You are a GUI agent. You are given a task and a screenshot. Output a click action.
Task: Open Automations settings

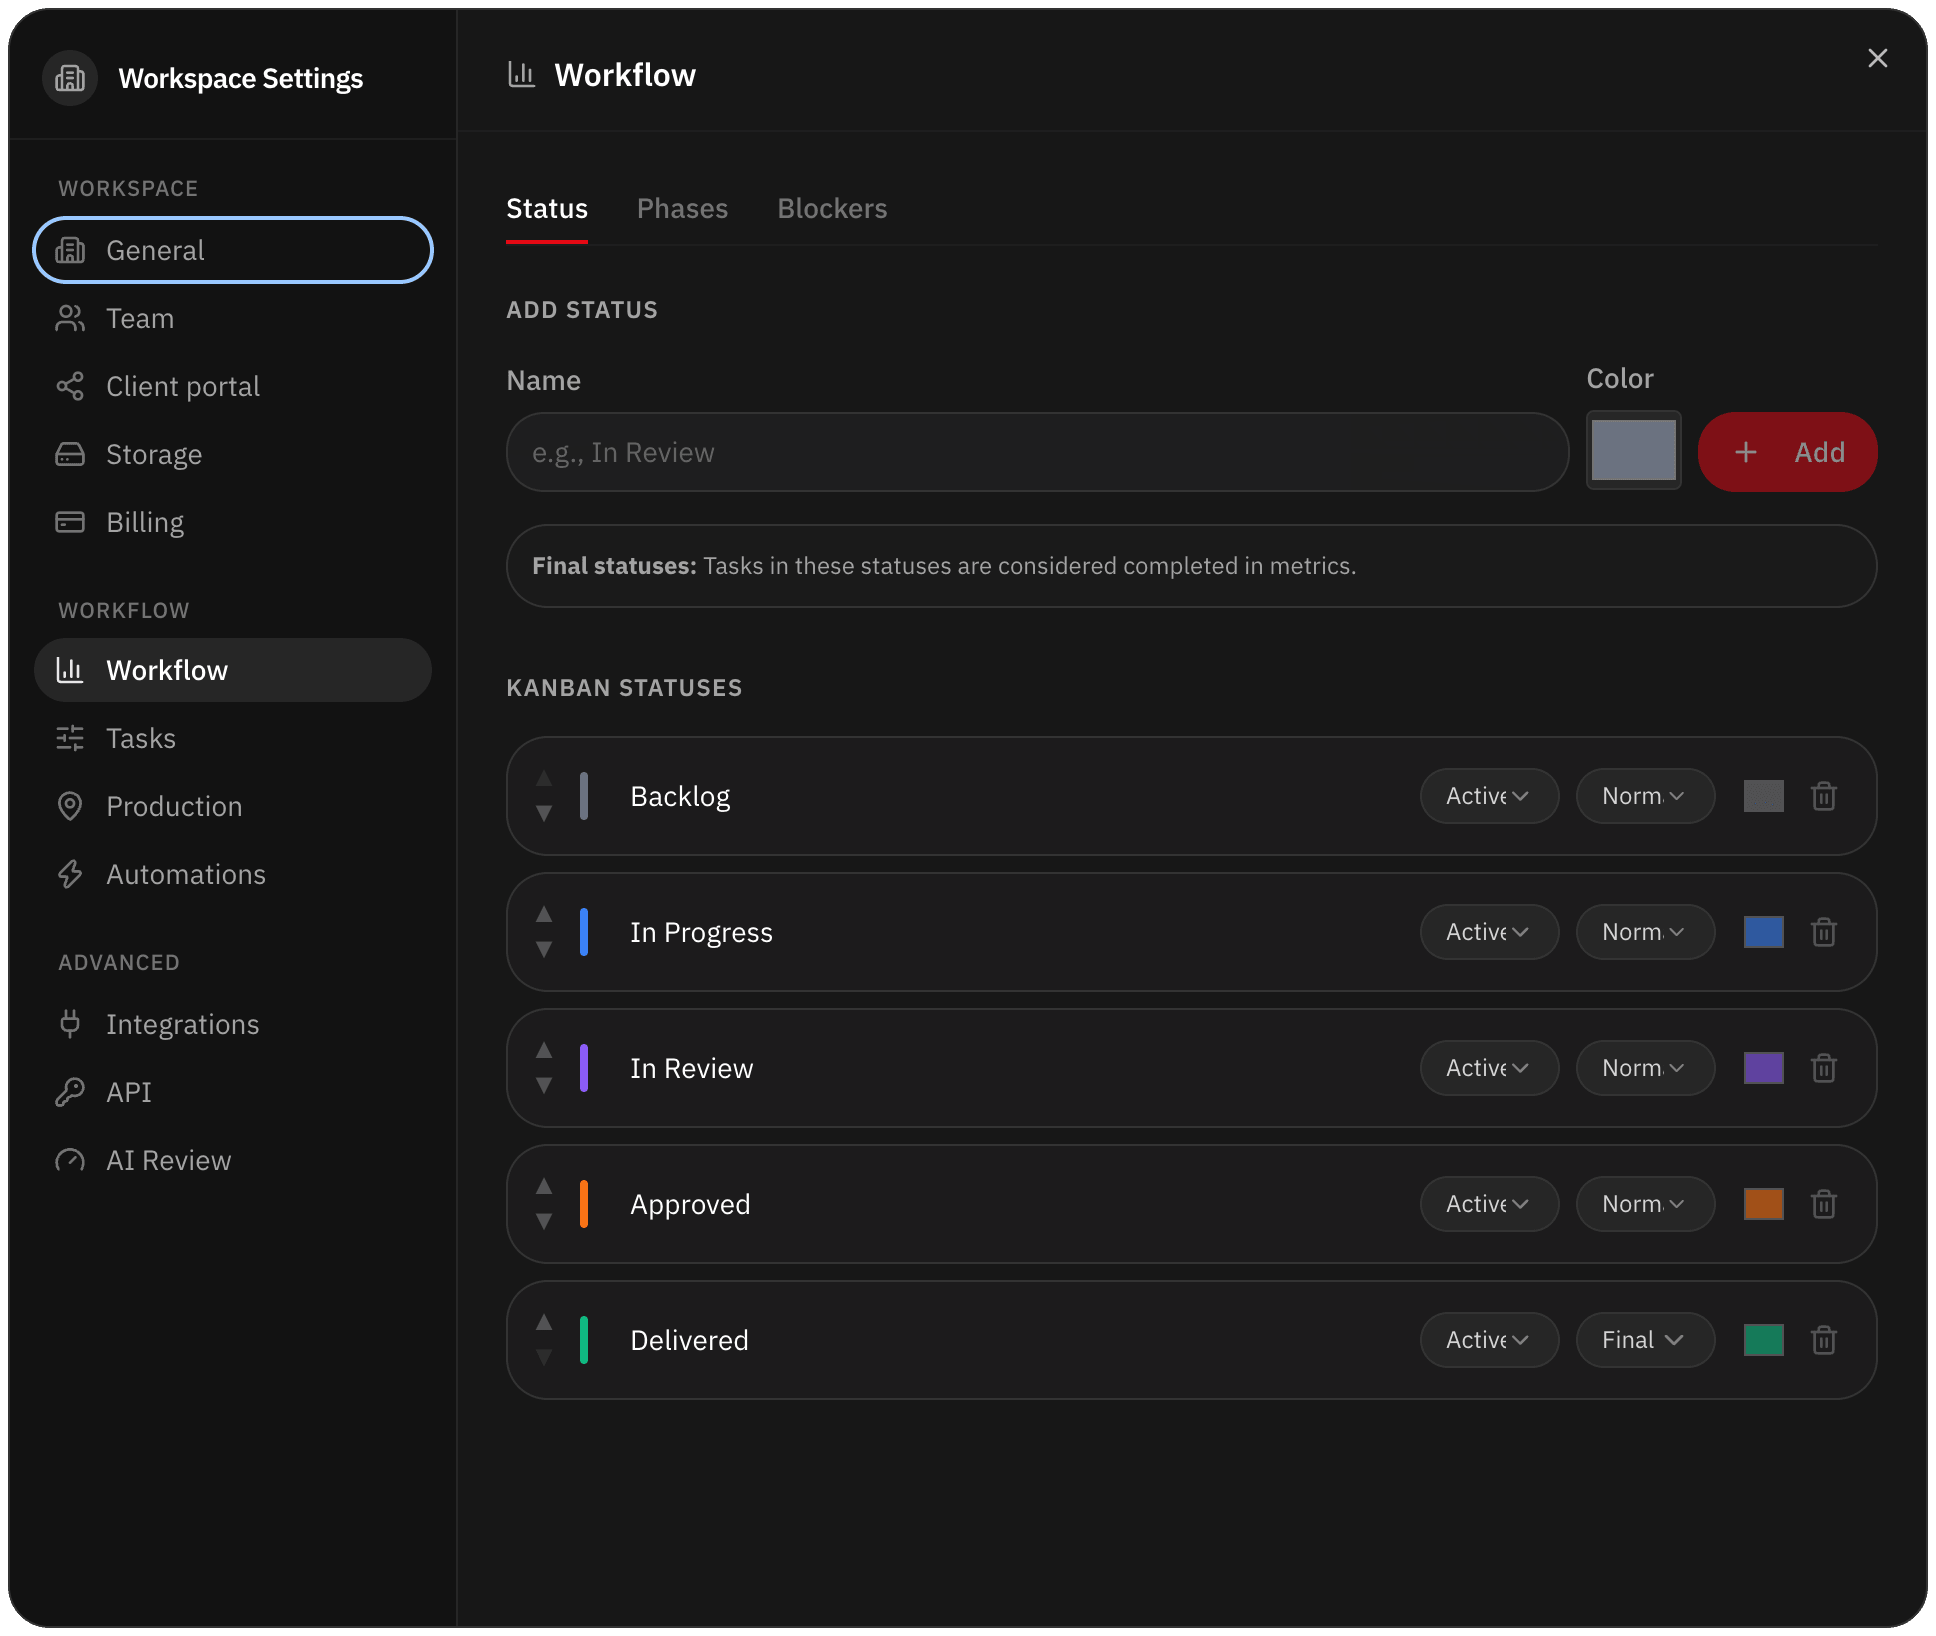tap(233, 874)
